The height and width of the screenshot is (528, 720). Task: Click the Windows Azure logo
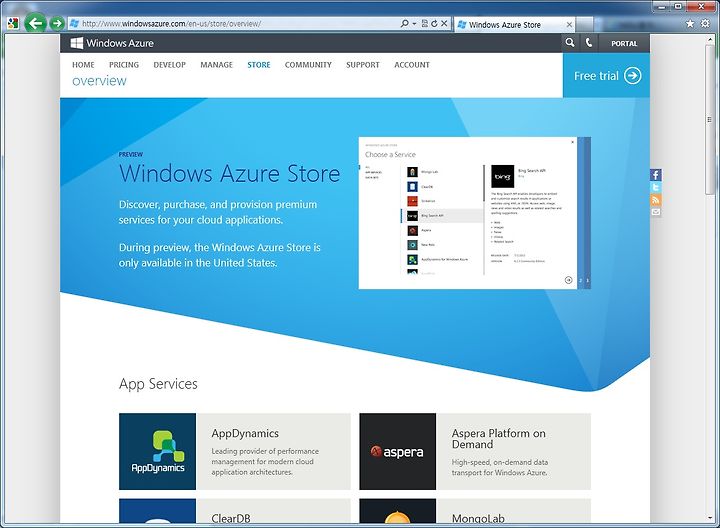[112, 43]
